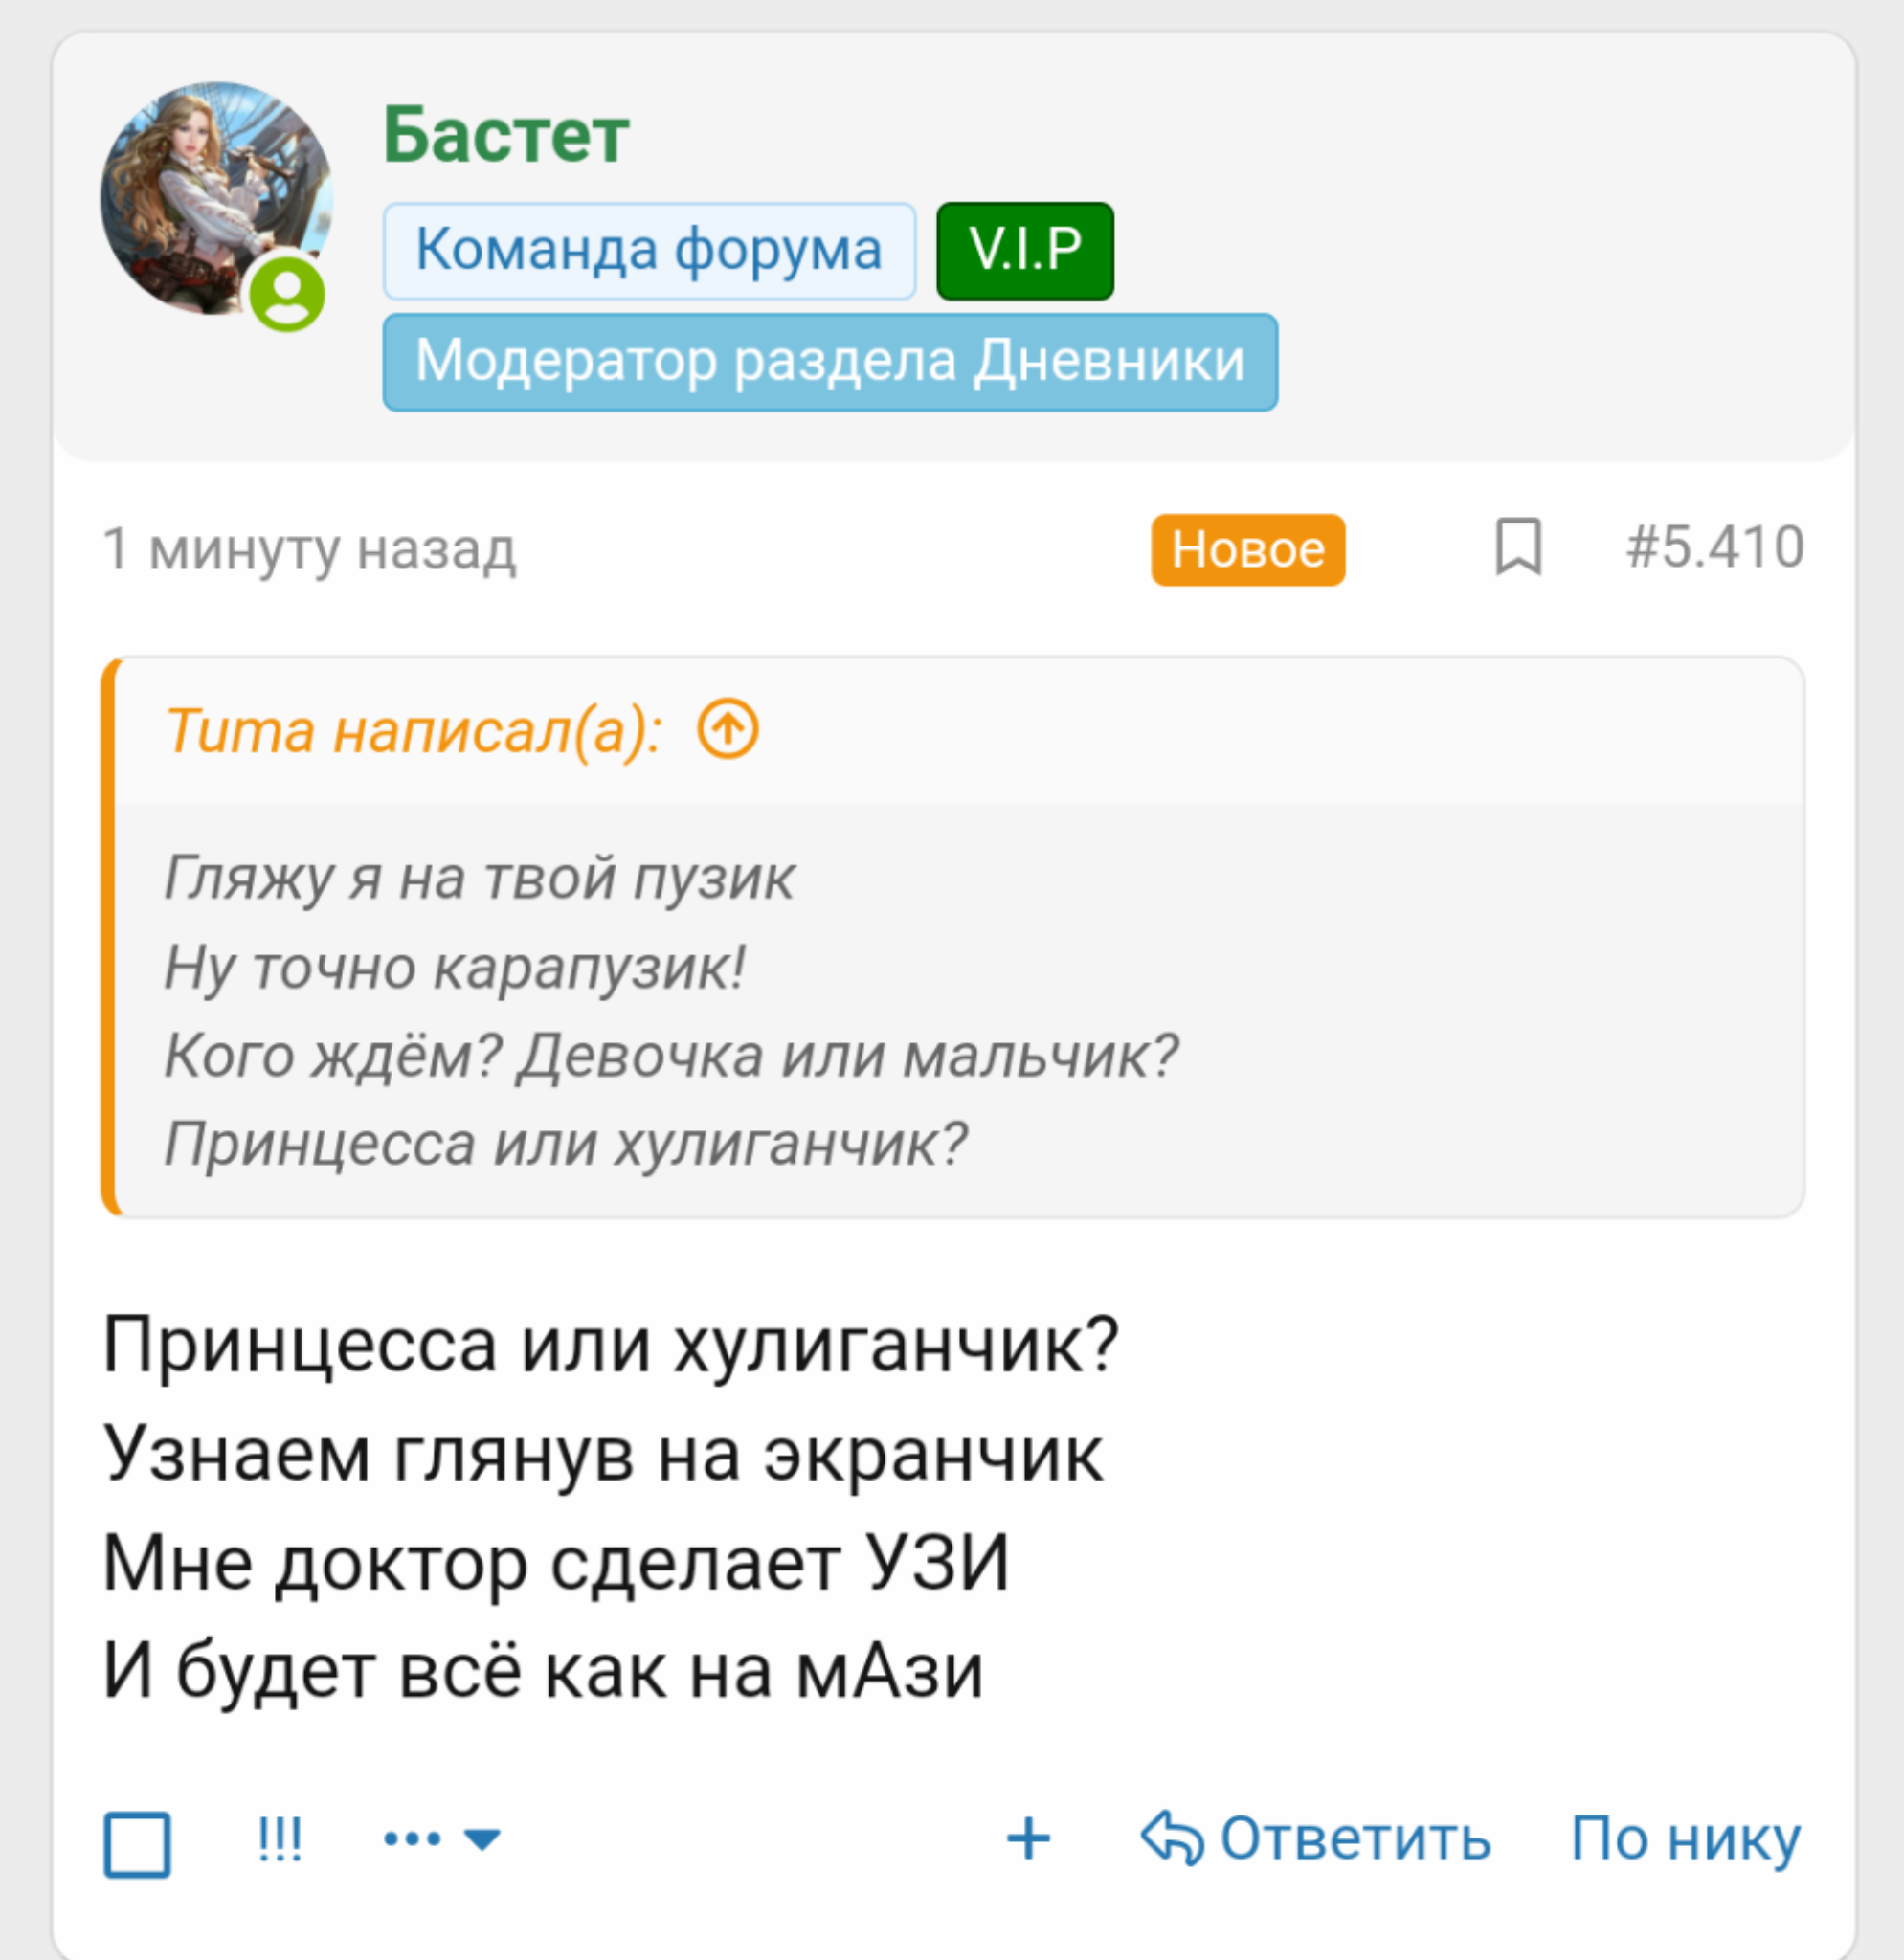Click the reply arrow icon
1904x1960 pixels.
(1171, 1838)
